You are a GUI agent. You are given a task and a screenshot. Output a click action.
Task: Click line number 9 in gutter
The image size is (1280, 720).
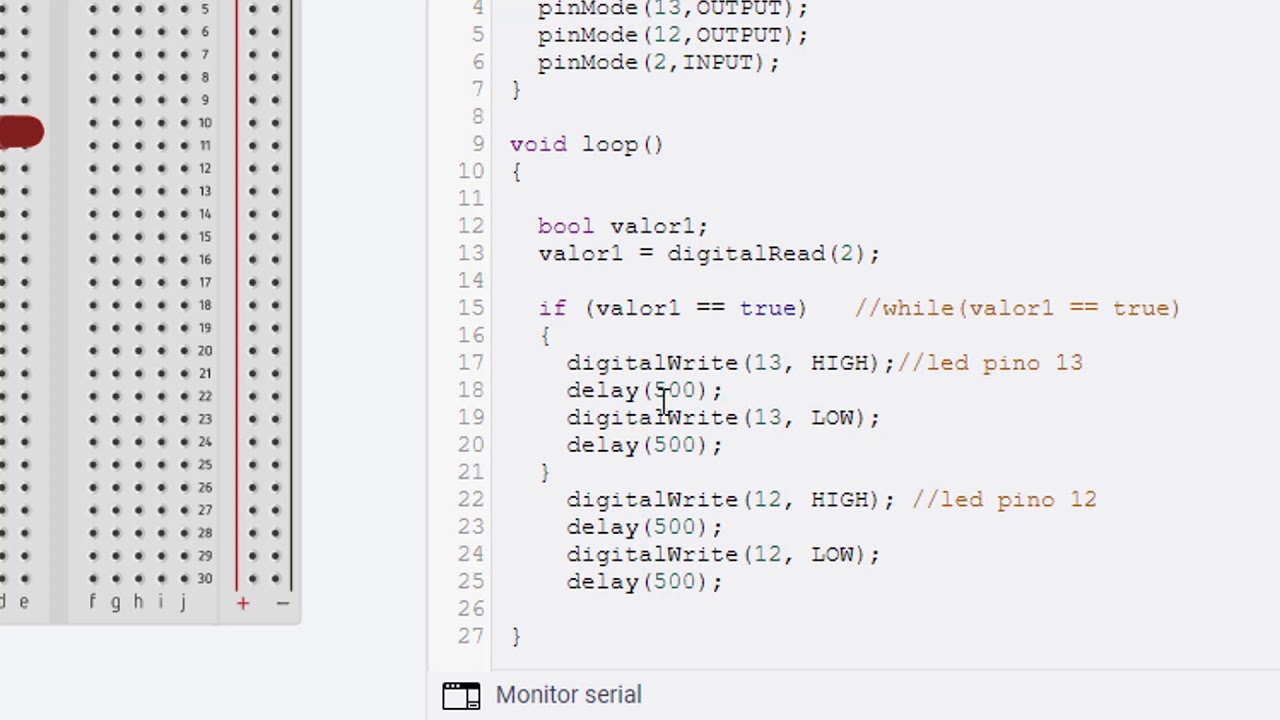pyautogui.click(x=478, y=144)
